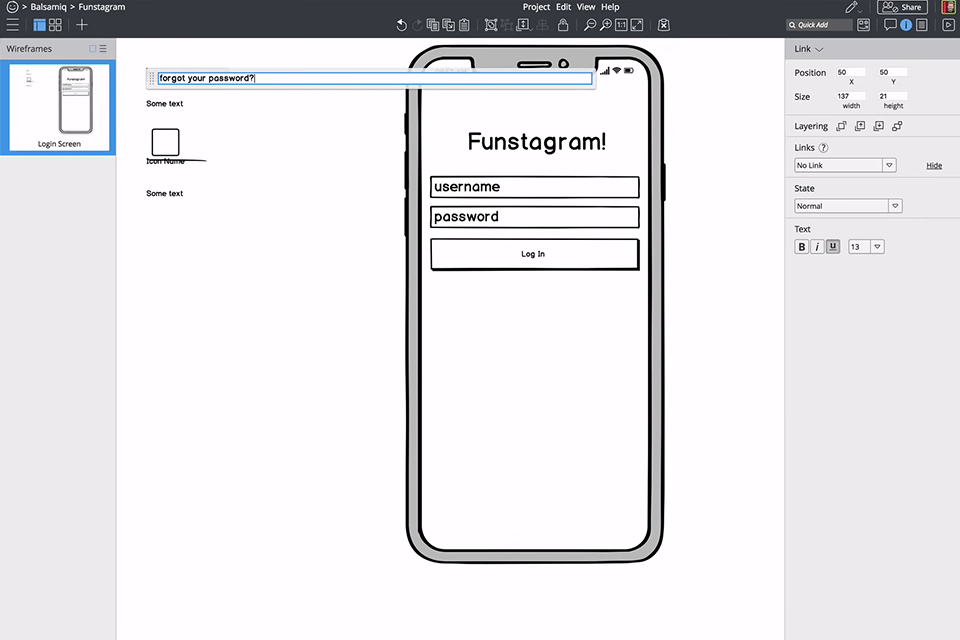960x640 pixels.
Task: Click the Balsamiq breadcrumb
Action: pos(48,7)
